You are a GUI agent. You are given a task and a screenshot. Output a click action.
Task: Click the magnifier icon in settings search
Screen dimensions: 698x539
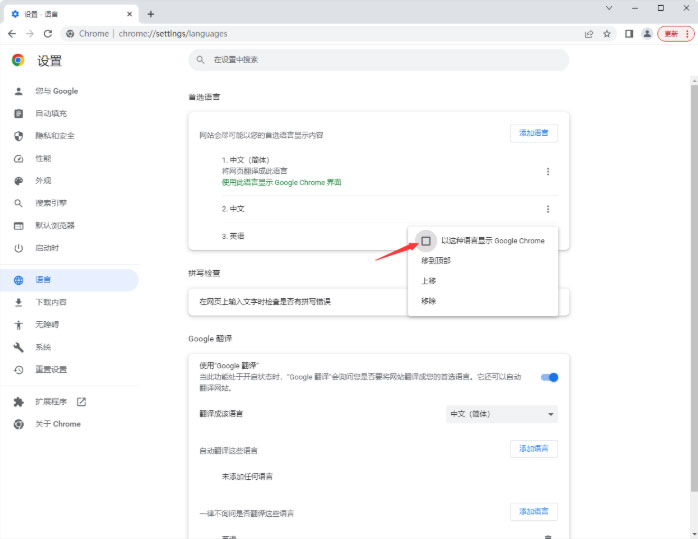click(x=201, y=60)
